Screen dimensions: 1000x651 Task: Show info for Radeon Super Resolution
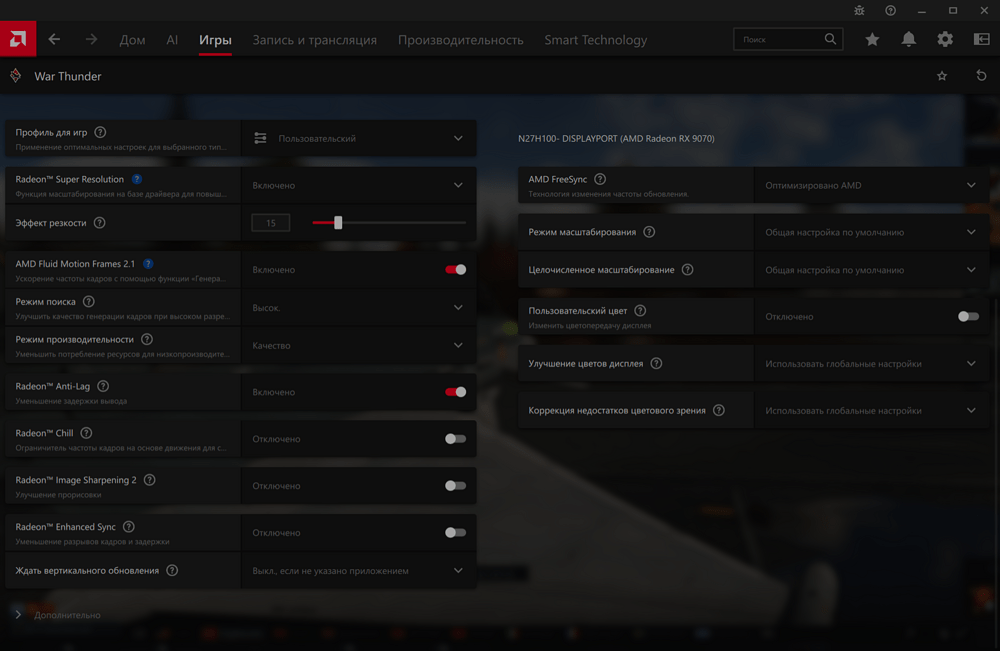point(136,179)
